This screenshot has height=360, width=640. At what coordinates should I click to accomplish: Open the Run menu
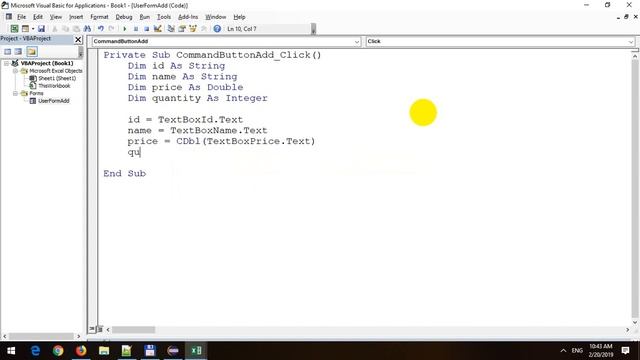point(144,17)
